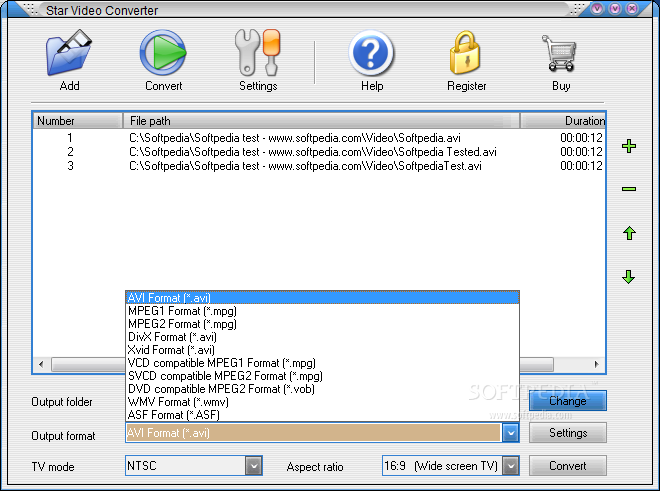
Task: Expand the TV mode NTSC dropdown
Action: tap(254, 466)
